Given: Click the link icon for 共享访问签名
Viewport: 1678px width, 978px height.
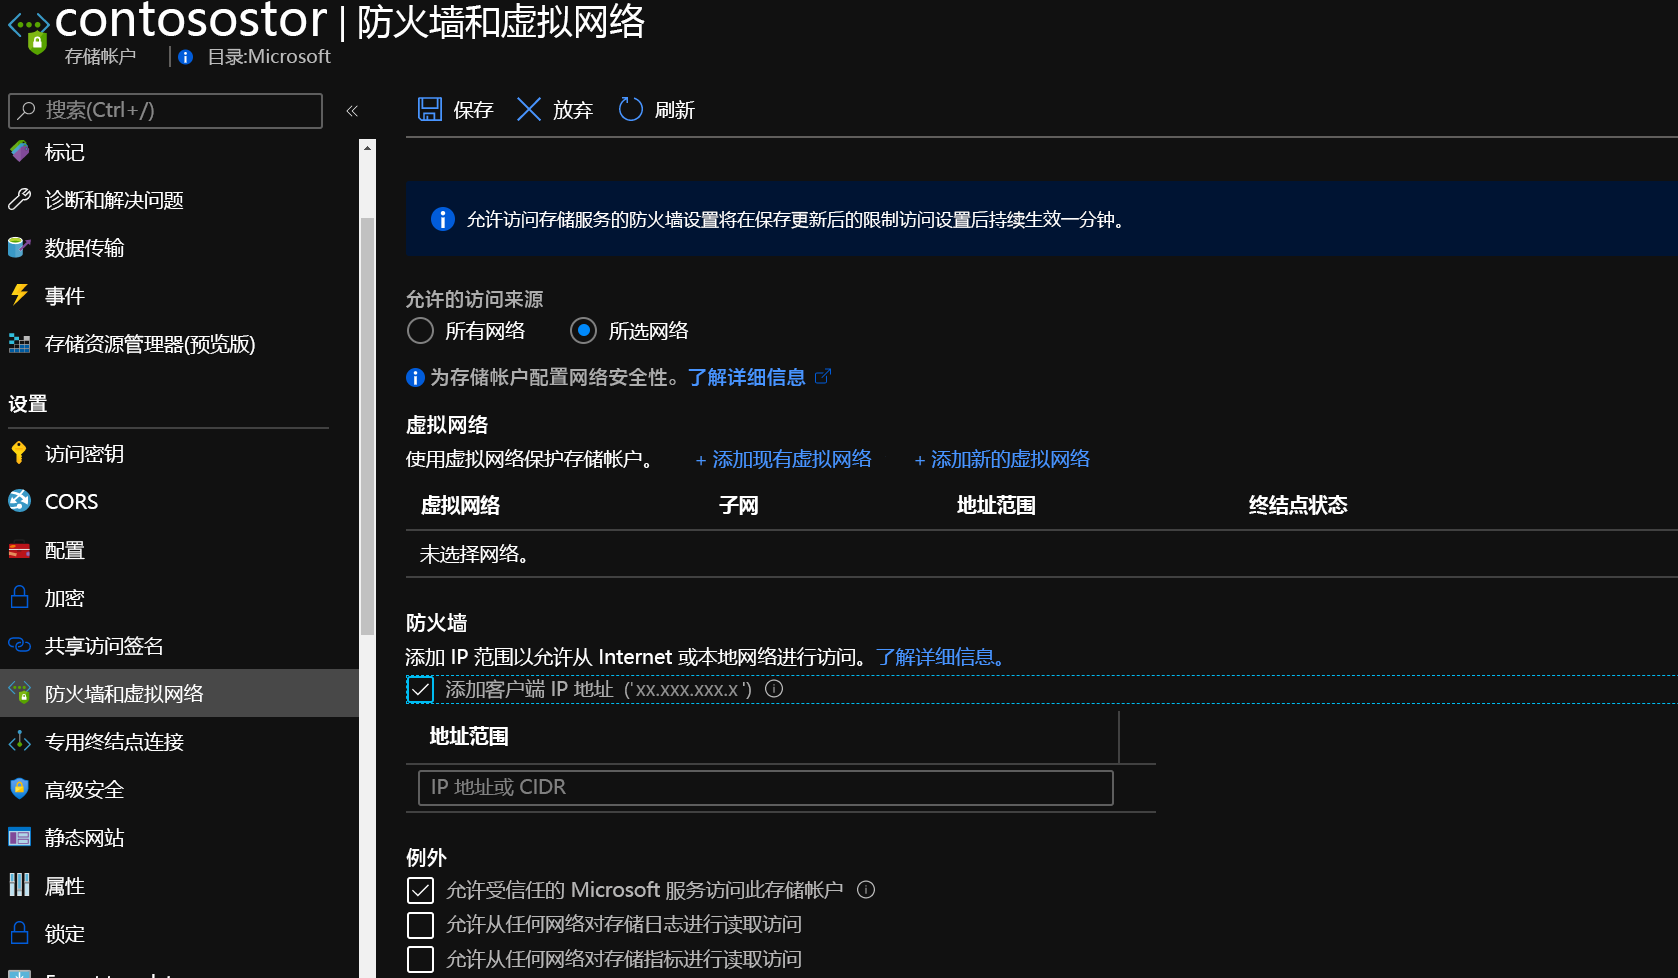Looking at the screenshot, I should pos(19,645).
